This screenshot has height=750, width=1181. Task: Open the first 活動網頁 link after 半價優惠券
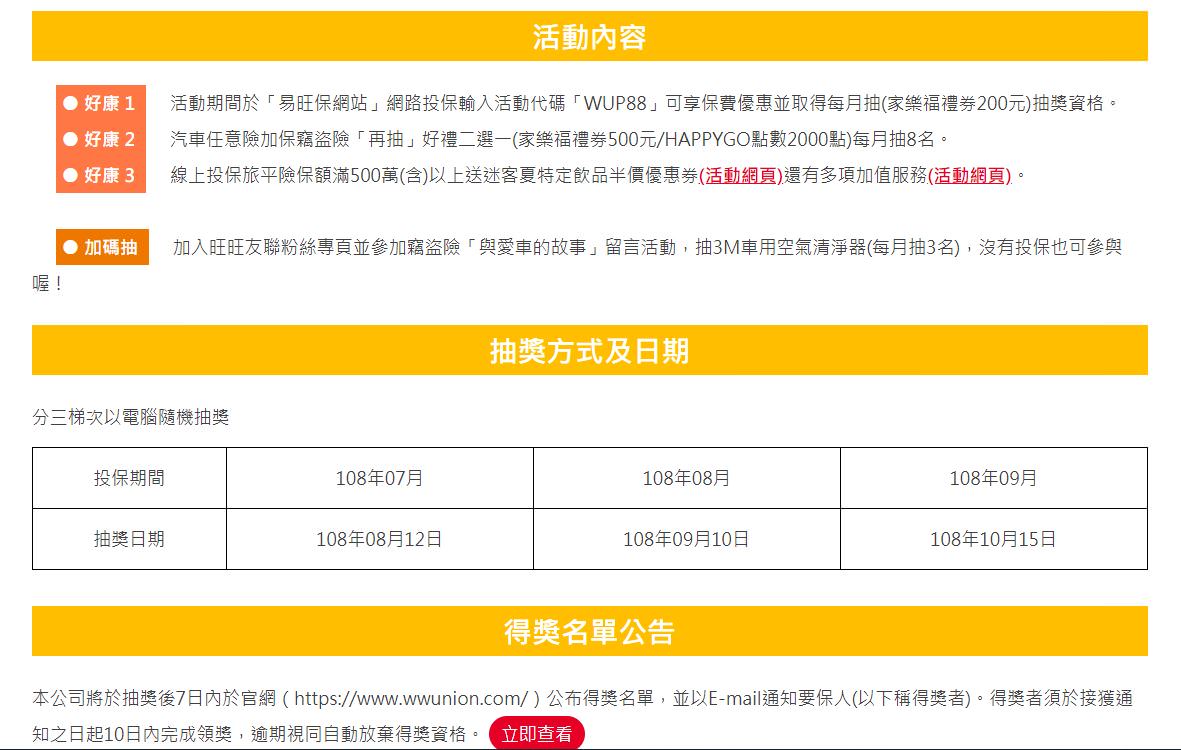pos(741,175)
